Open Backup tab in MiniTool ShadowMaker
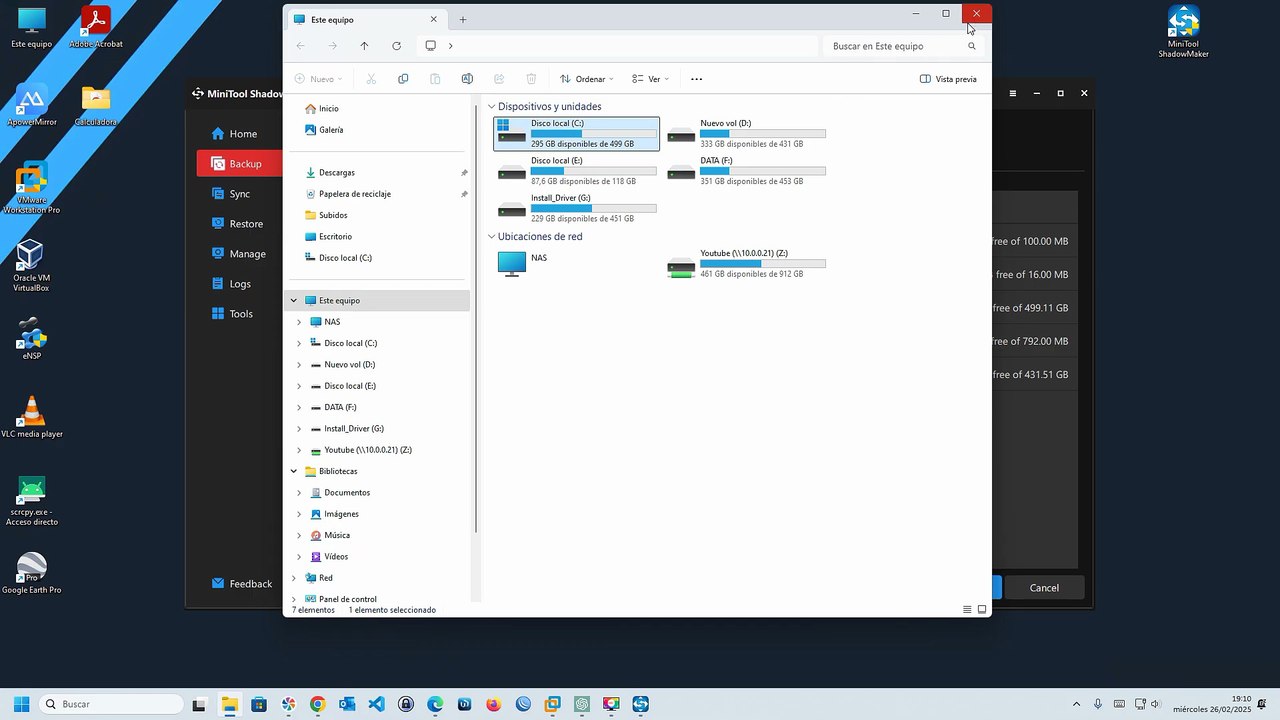 click(x=240, y=164)
